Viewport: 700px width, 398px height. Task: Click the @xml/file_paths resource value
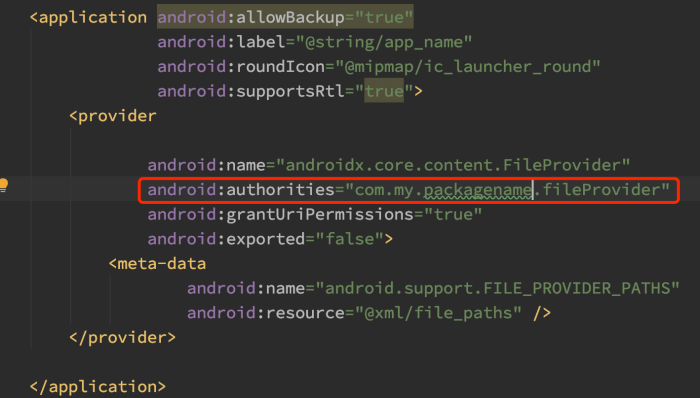438,313
